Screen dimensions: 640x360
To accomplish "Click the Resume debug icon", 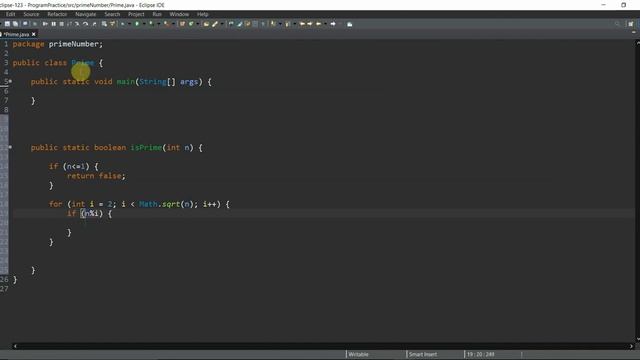I will click(x=45, y=24).
